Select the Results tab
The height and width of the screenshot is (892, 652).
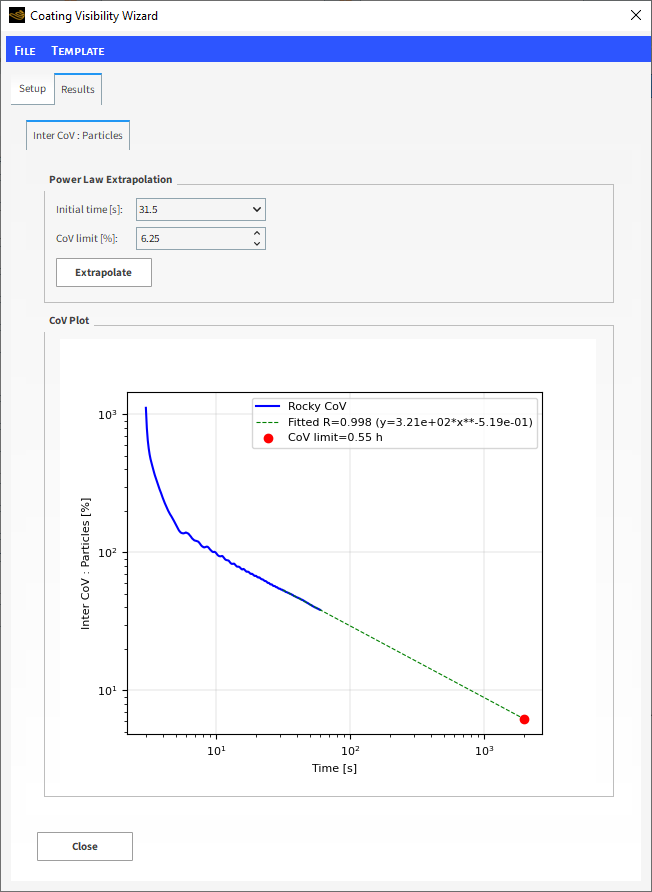78,89
